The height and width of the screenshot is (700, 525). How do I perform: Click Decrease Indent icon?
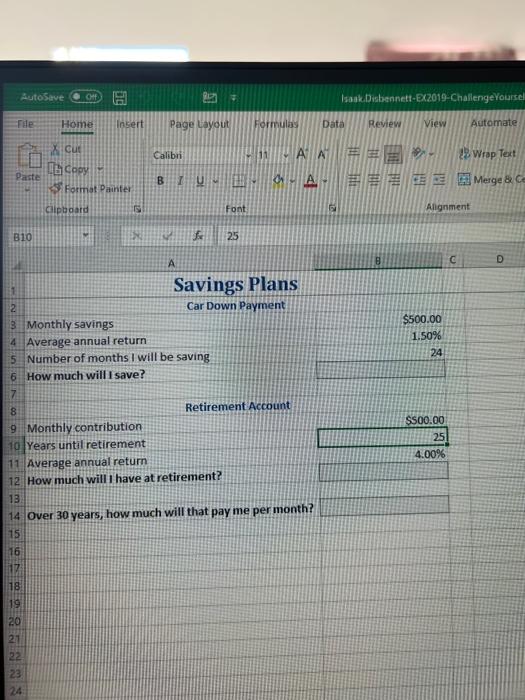[419, 179]
